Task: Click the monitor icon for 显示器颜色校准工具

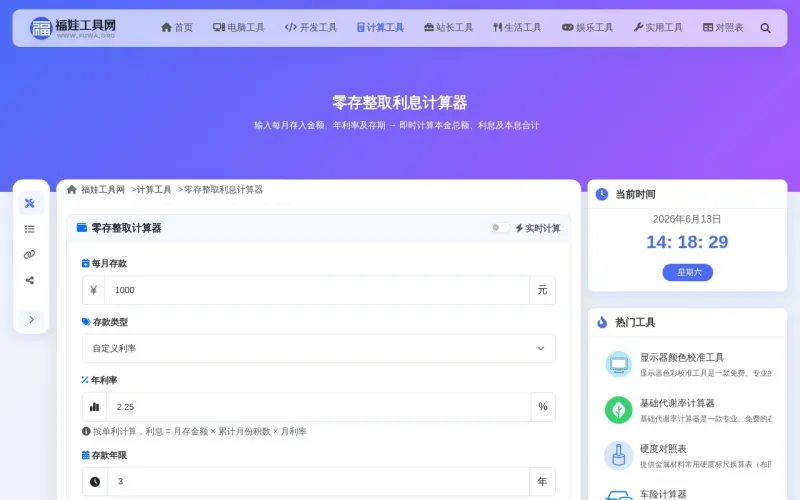Action: [x=618, y=364]
